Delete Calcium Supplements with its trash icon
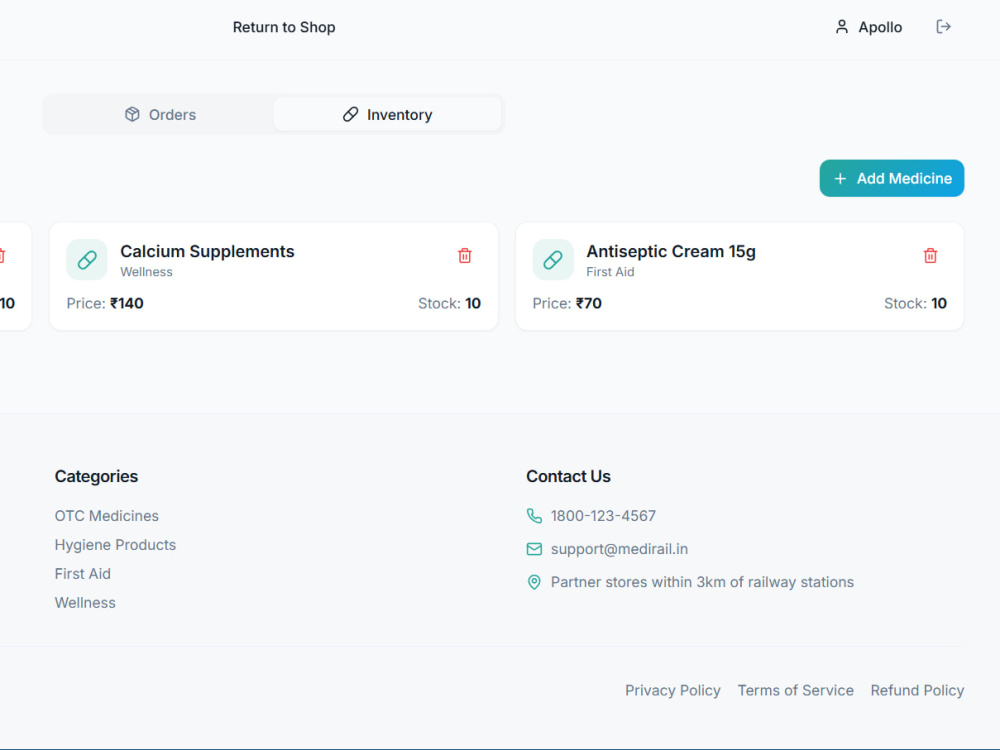1000x750 pixels. pos(465,256)
